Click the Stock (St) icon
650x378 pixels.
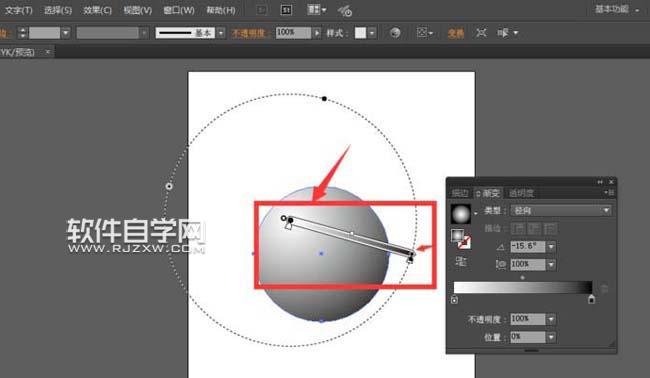tap(286, 10)
